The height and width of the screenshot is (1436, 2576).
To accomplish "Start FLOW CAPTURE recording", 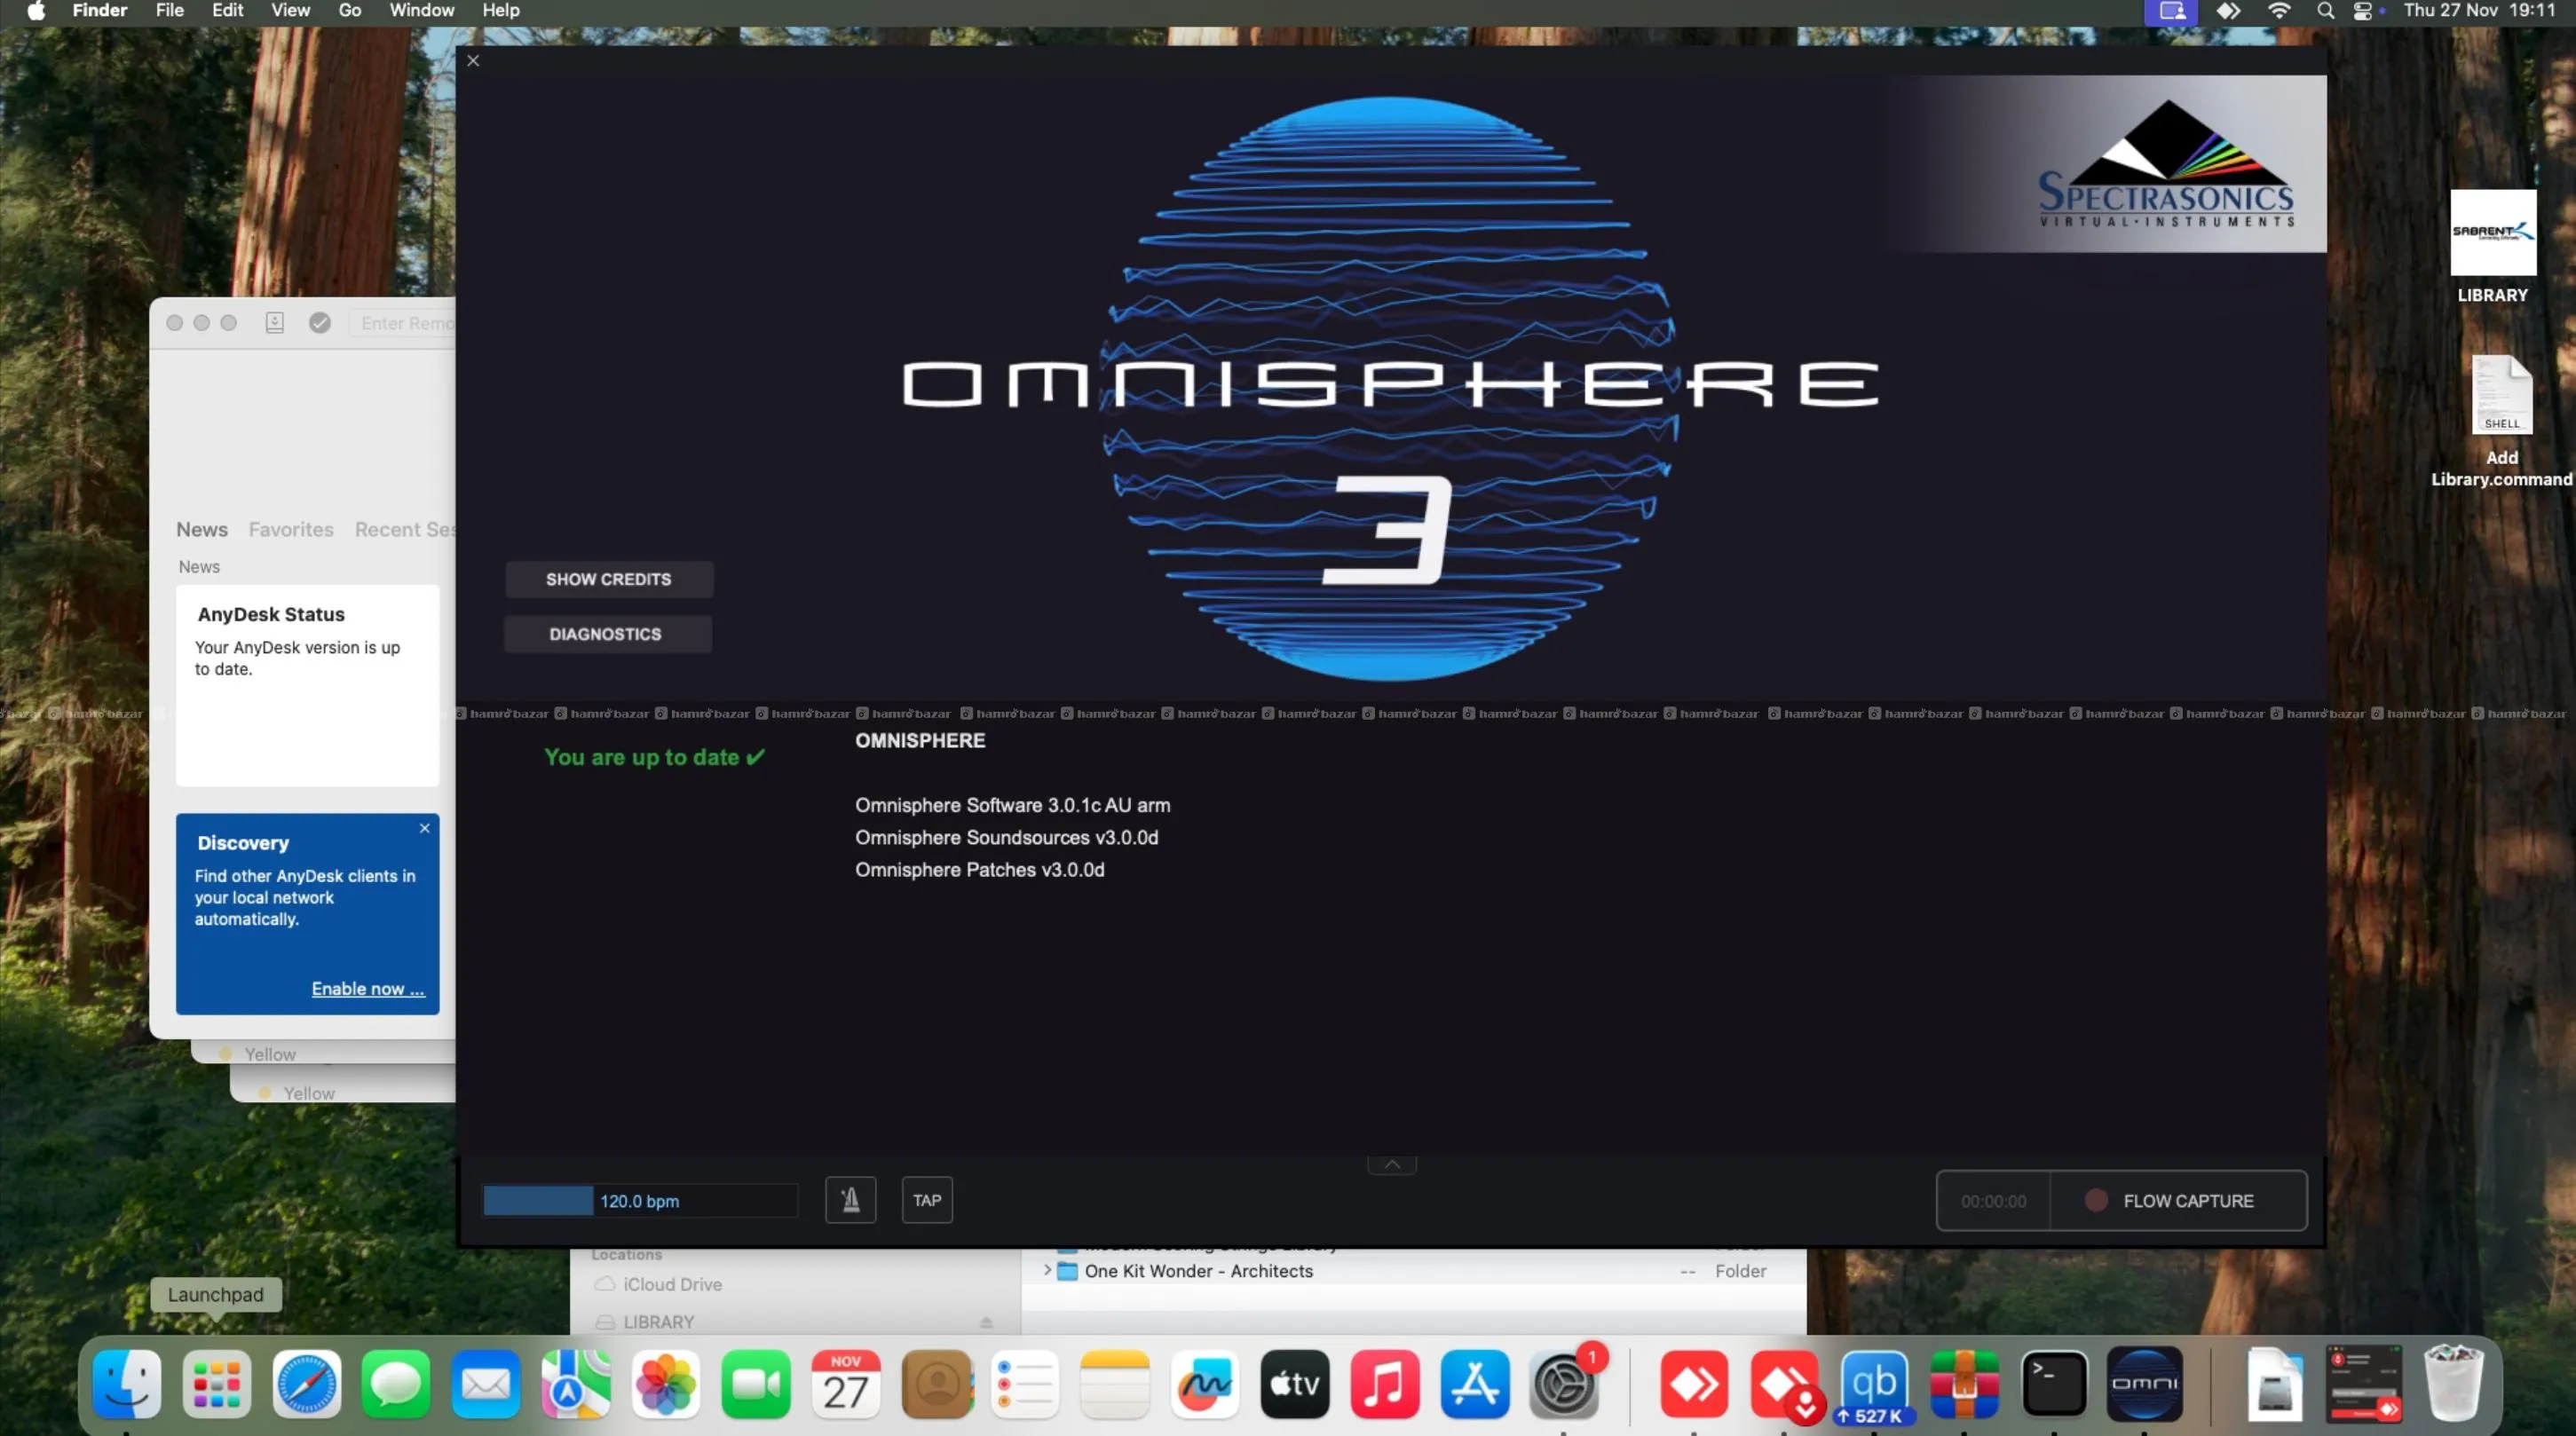I will 2177,1200.
